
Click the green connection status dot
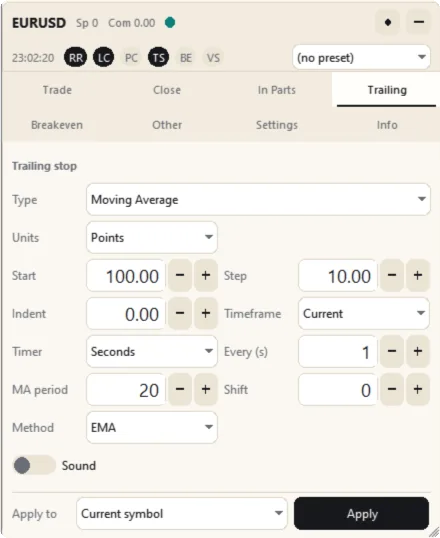tap(170, 23)
